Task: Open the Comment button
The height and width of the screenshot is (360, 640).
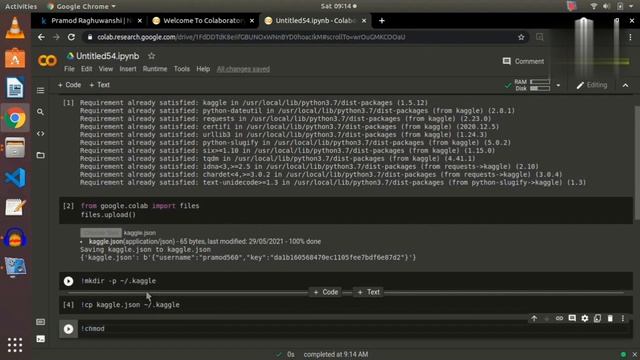Action: click(524, 61)
